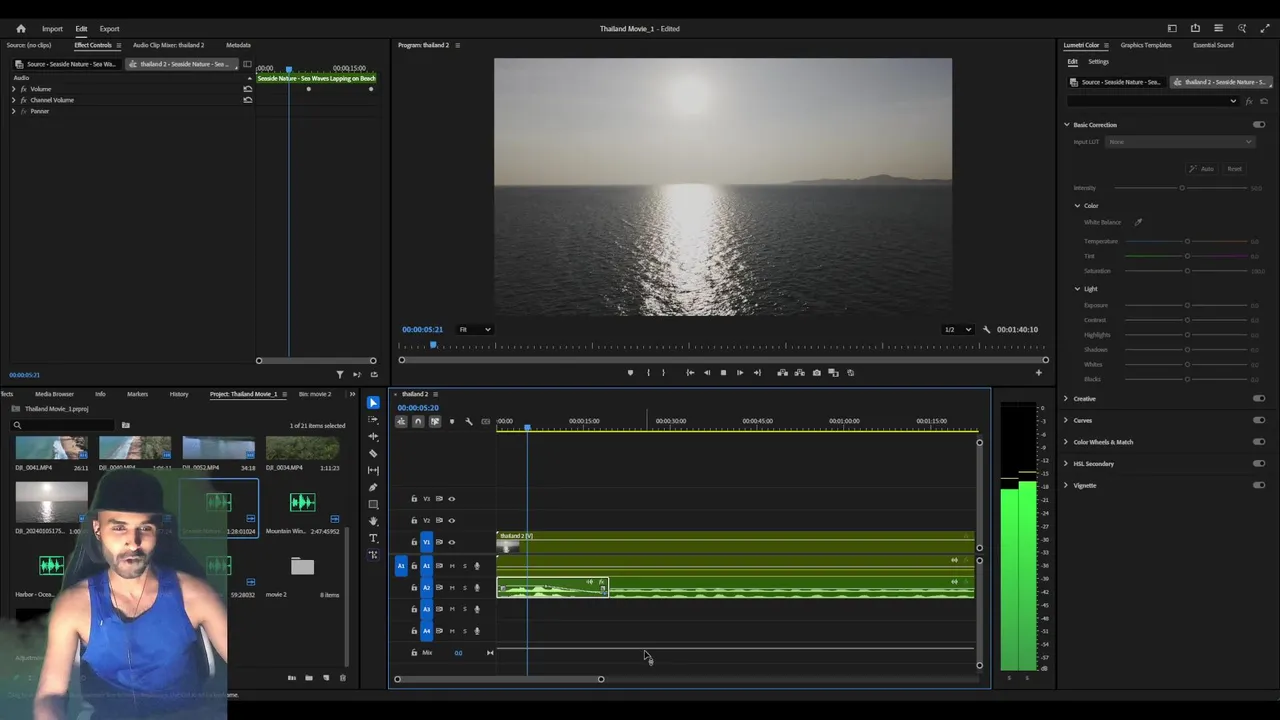Click the White Balance eyedropper
Screen dimensions: 1280x720
pos(1138,222)
